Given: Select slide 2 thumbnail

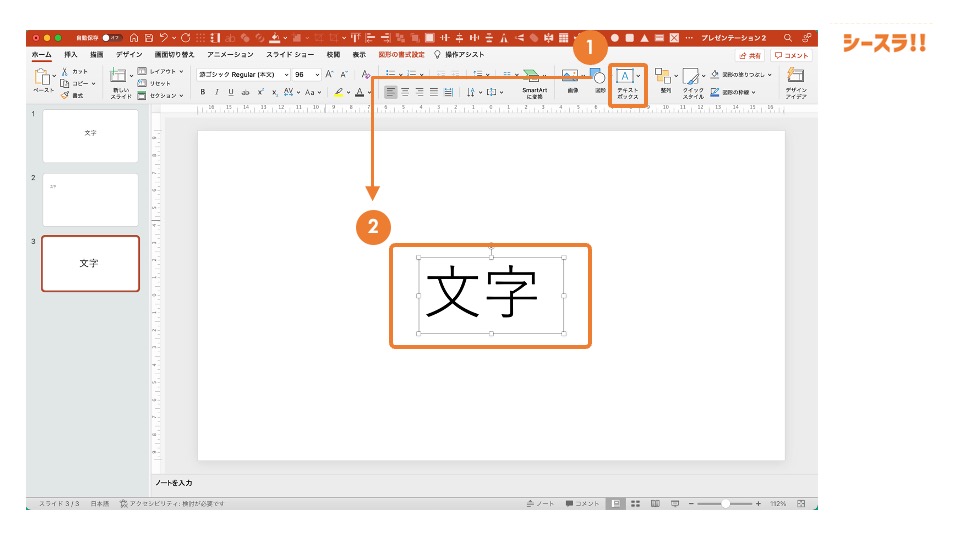Looking at the screenshot, I should tap(91, 200).
